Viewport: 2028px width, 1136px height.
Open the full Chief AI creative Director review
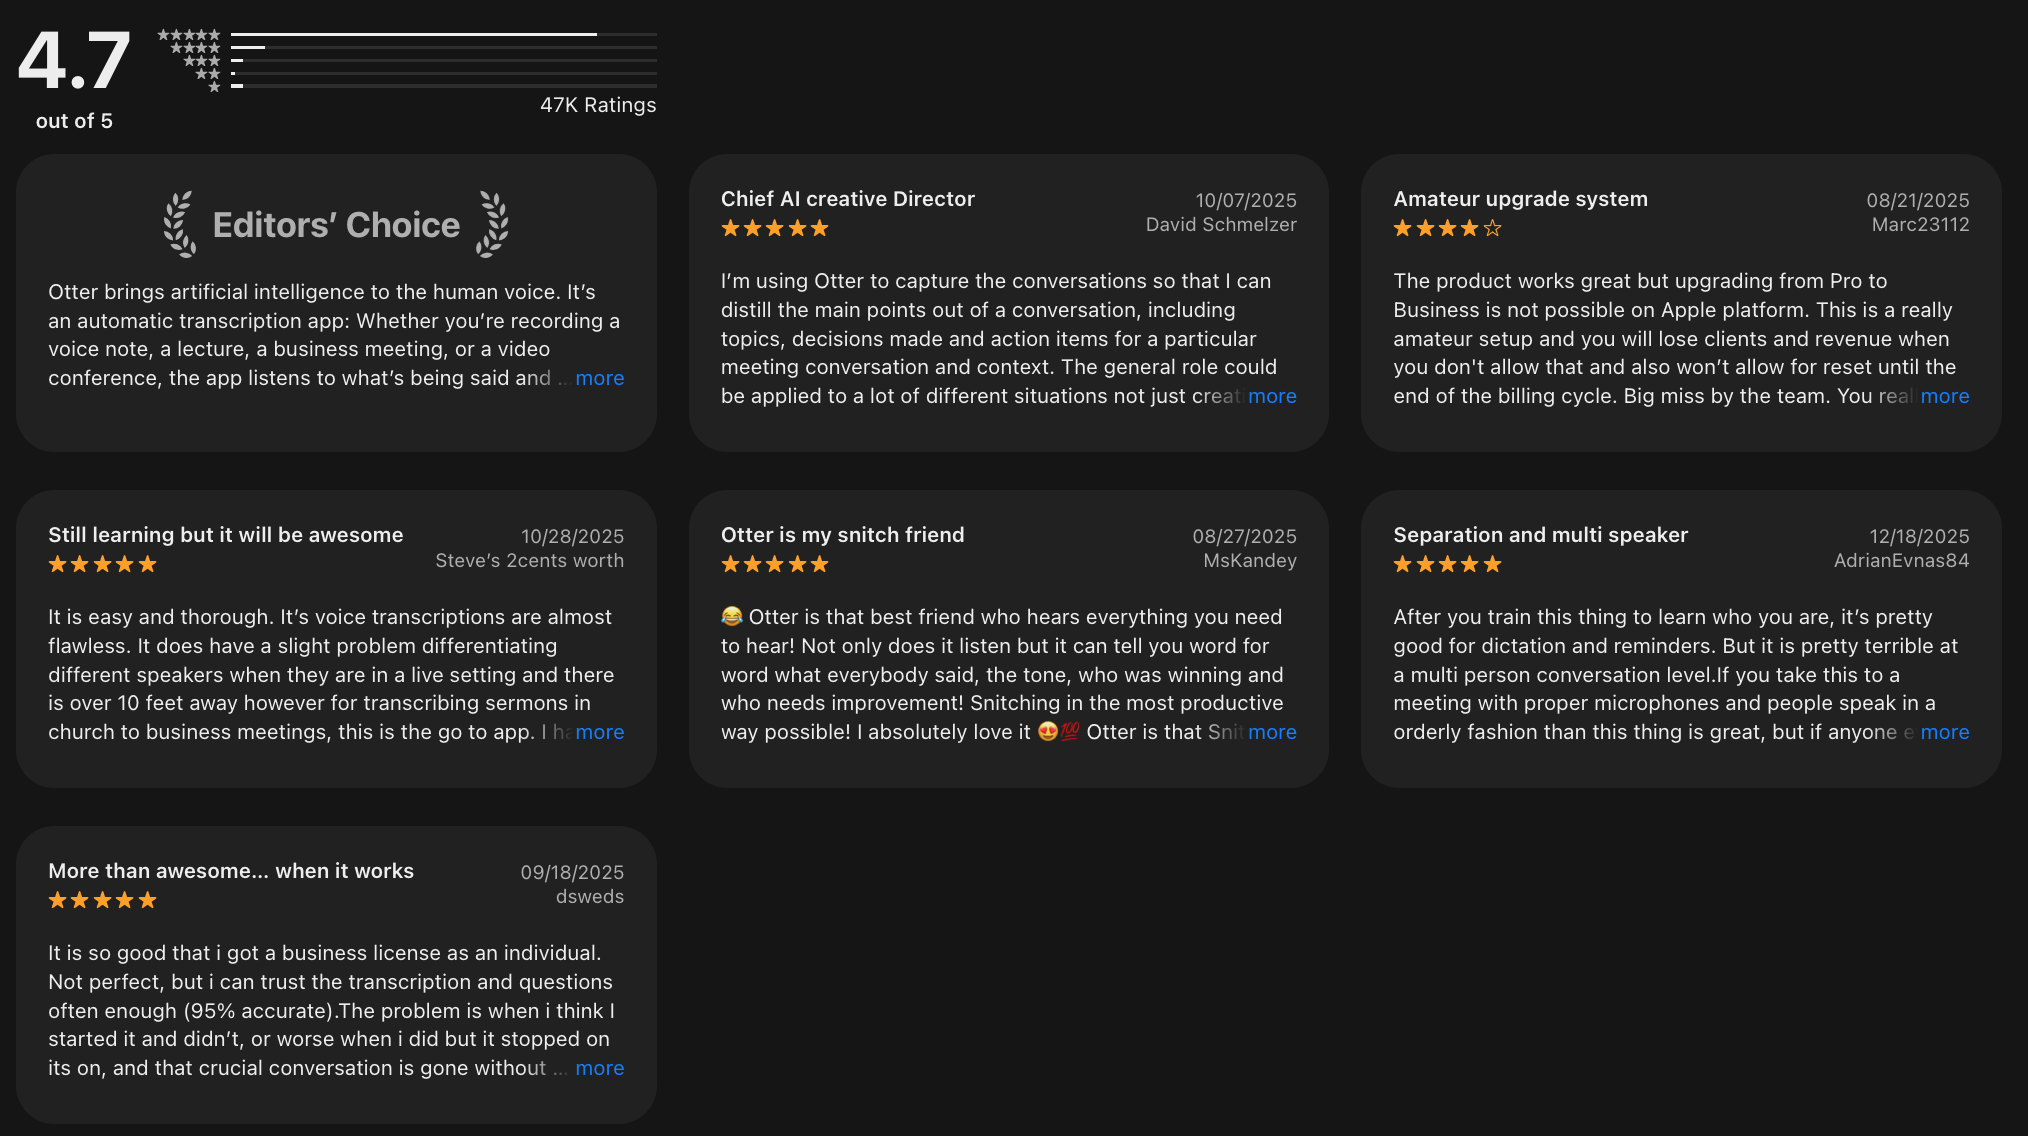tap(1272, 396)
